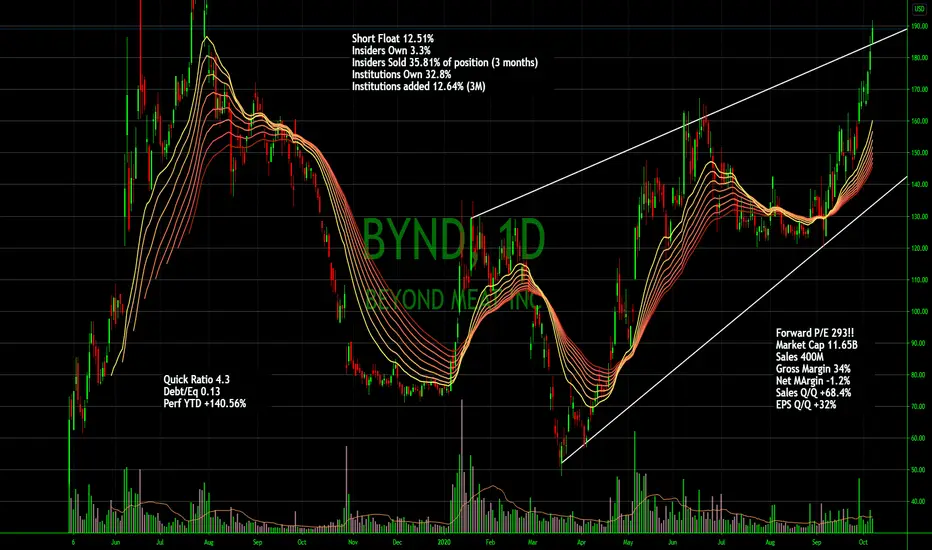Click the USD currency label

919,9
